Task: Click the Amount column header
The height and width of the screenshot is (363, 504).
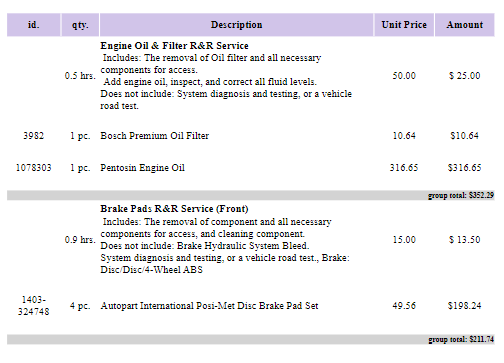Action: [465, 25]
